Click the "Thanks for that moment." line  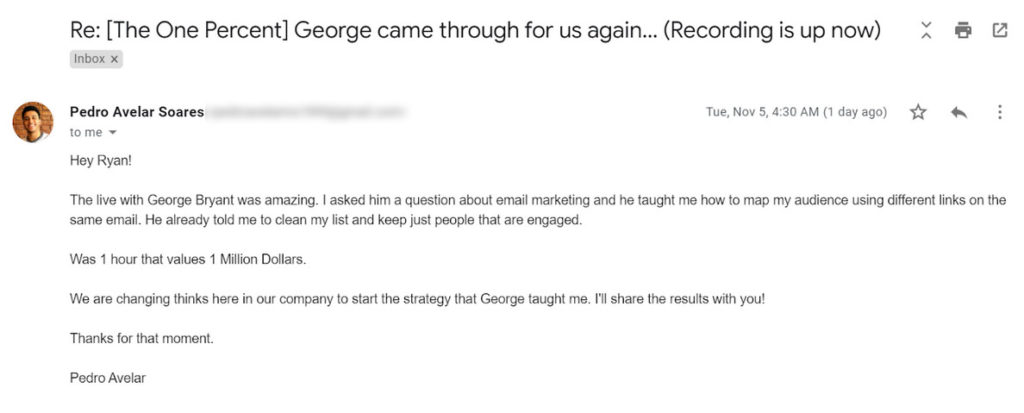[141, 338]
